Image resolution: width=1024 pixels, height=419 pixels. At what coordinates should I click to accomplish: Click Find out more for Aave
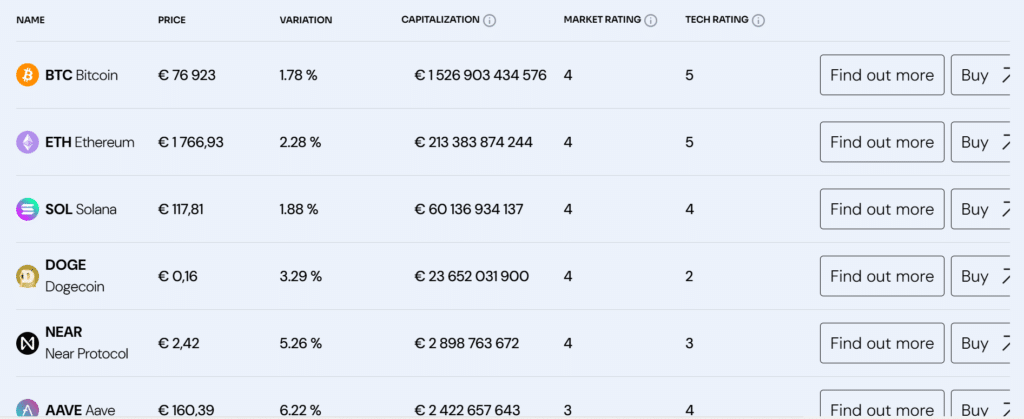pos(882,405)
